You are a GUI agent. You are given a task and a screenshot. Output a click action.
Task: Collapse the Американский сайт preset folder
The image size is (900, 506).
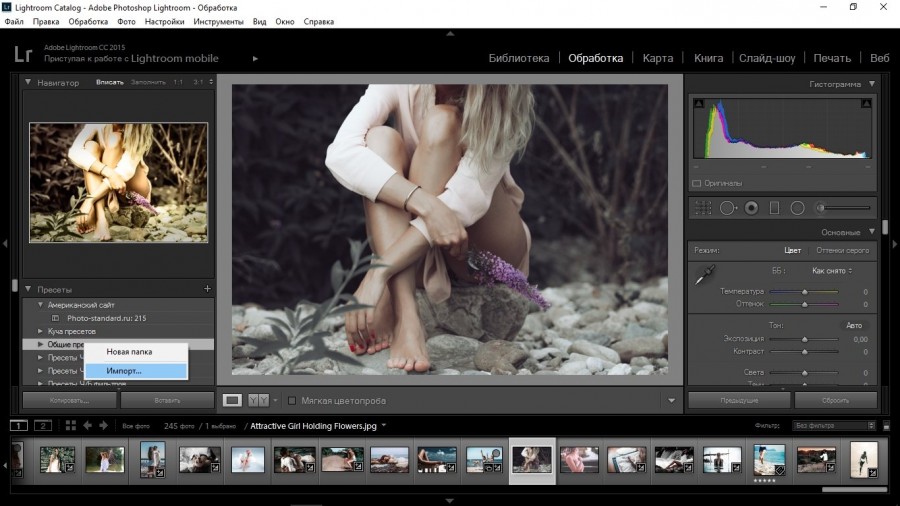(40, 305)
